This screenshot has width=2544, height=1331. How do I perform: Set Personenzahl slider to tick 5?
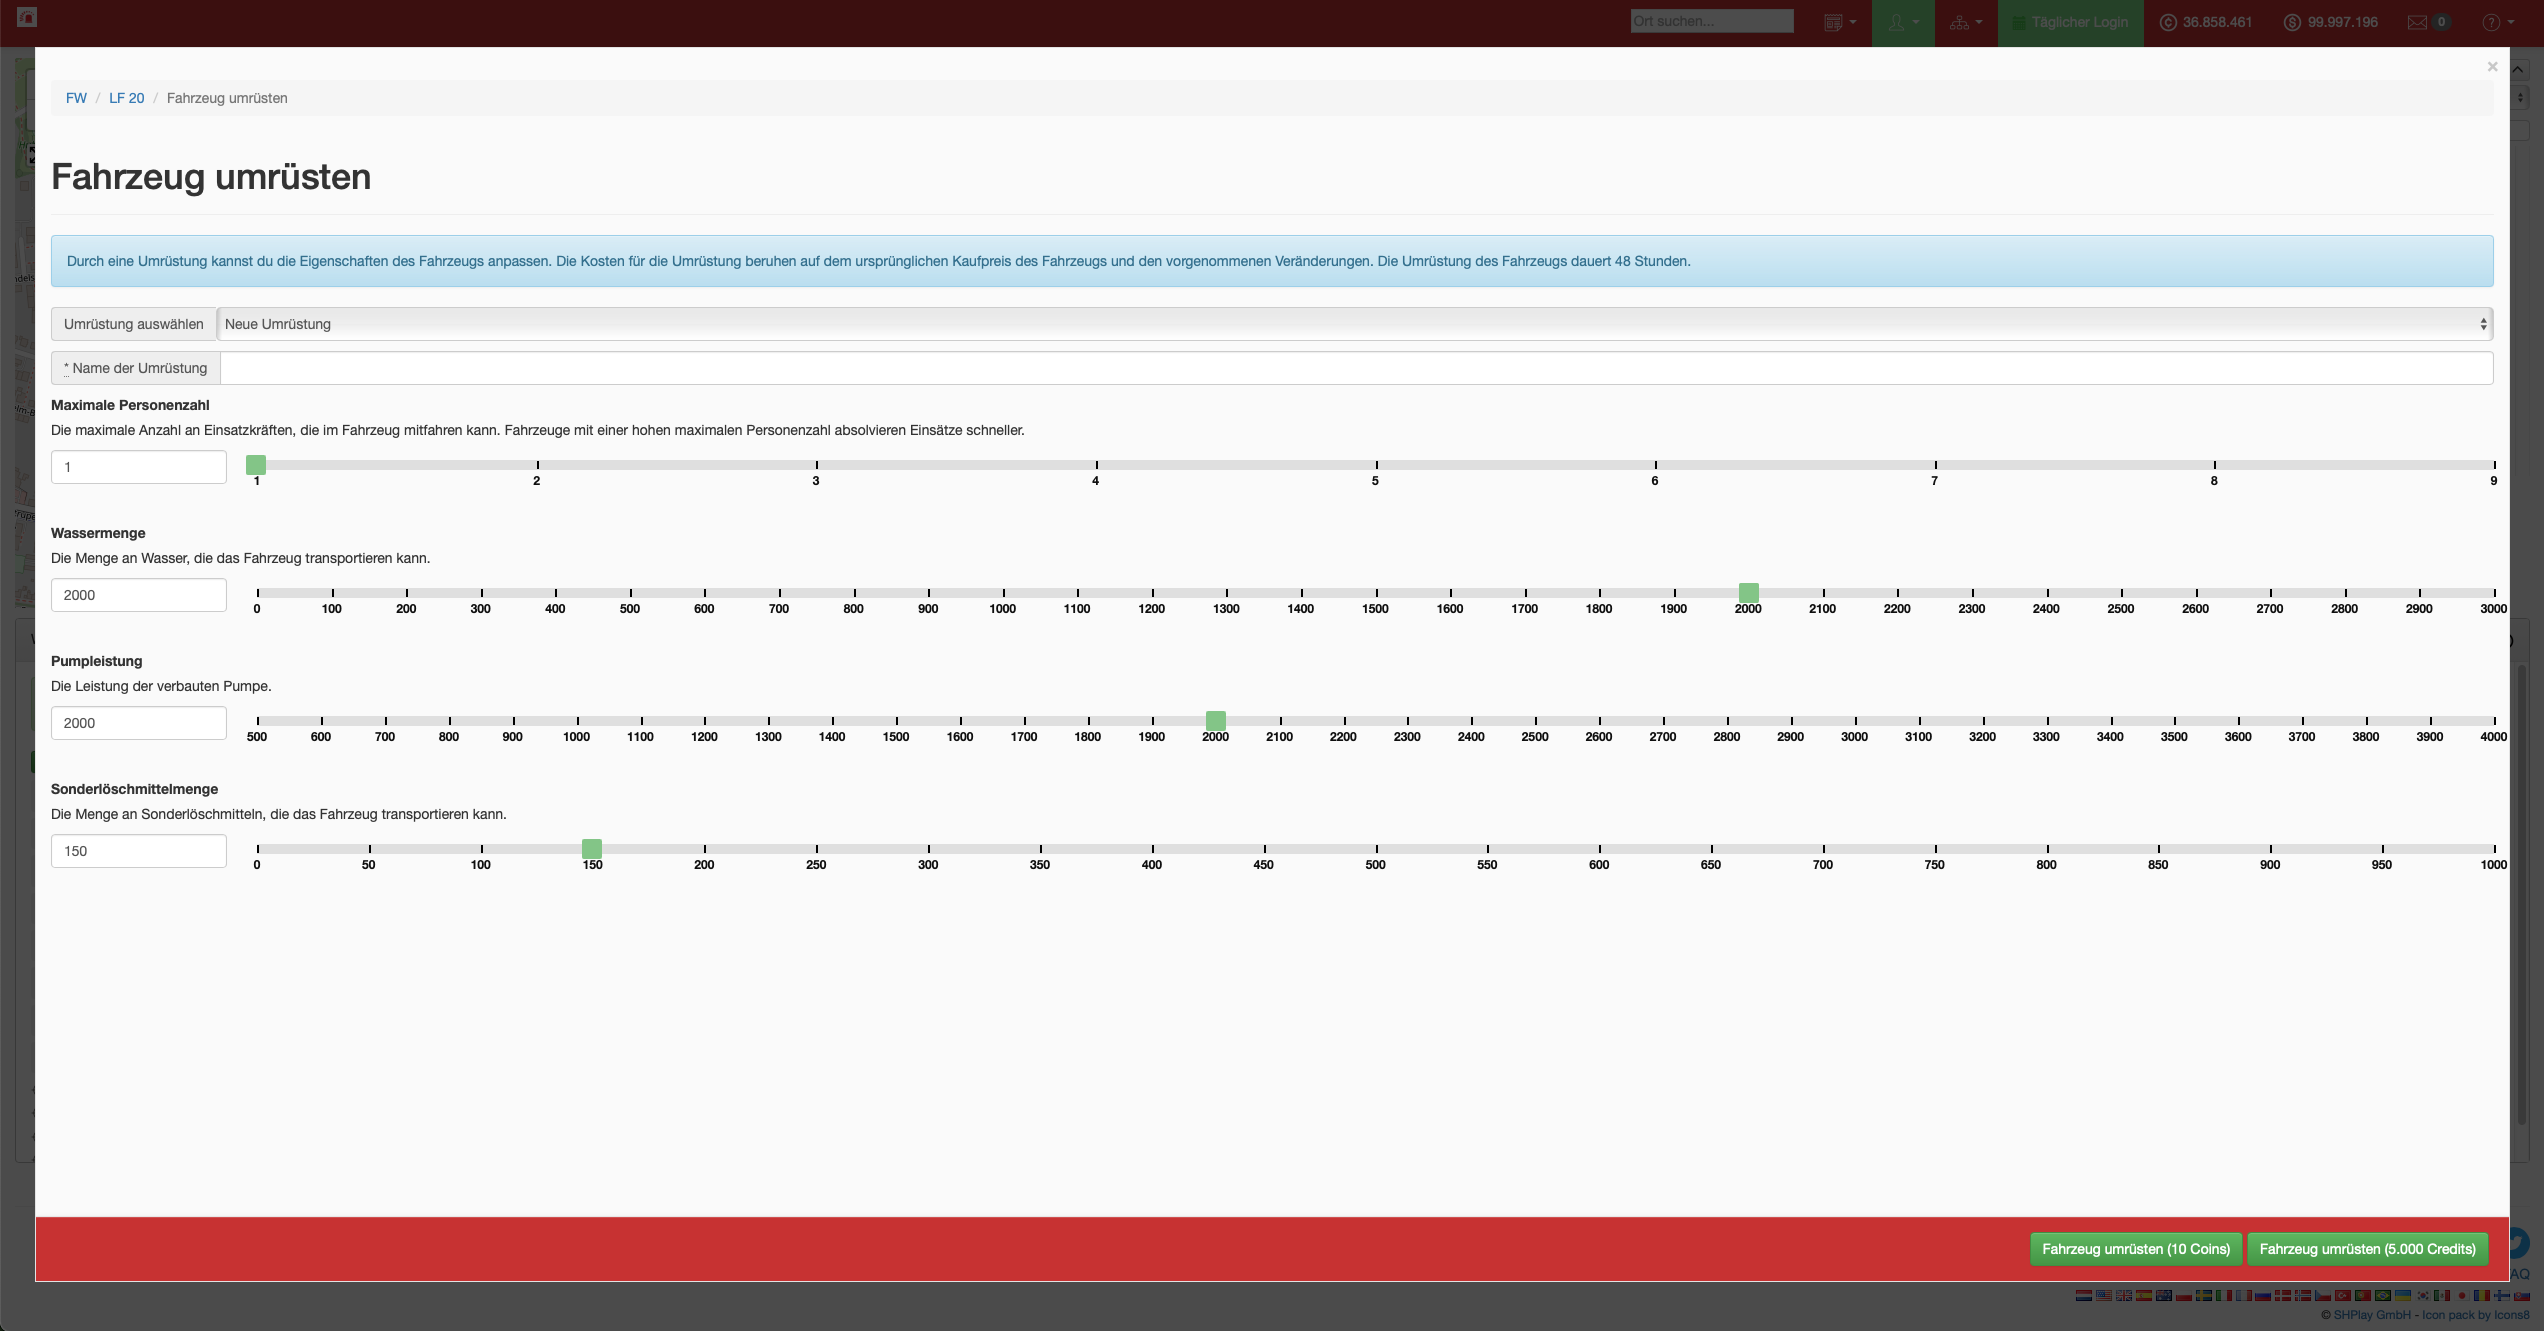1376,465
